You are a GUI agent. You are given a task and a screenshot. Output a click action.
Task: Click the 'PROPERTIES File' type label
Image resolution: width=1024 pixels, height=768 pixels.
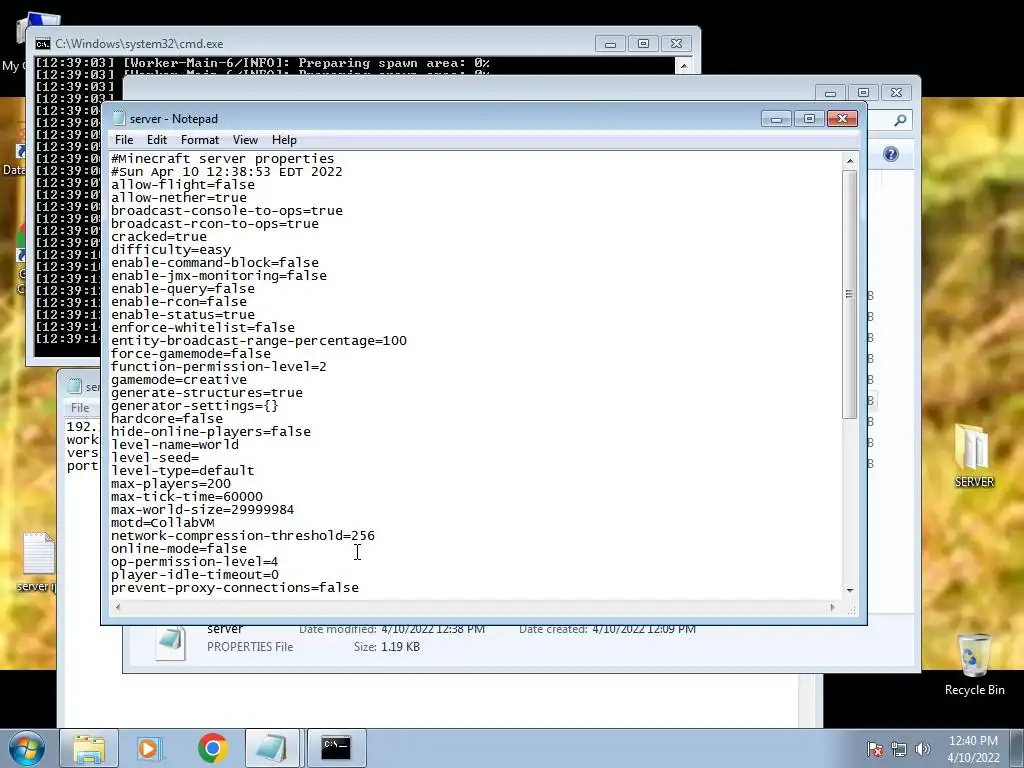tap(250, 647)
